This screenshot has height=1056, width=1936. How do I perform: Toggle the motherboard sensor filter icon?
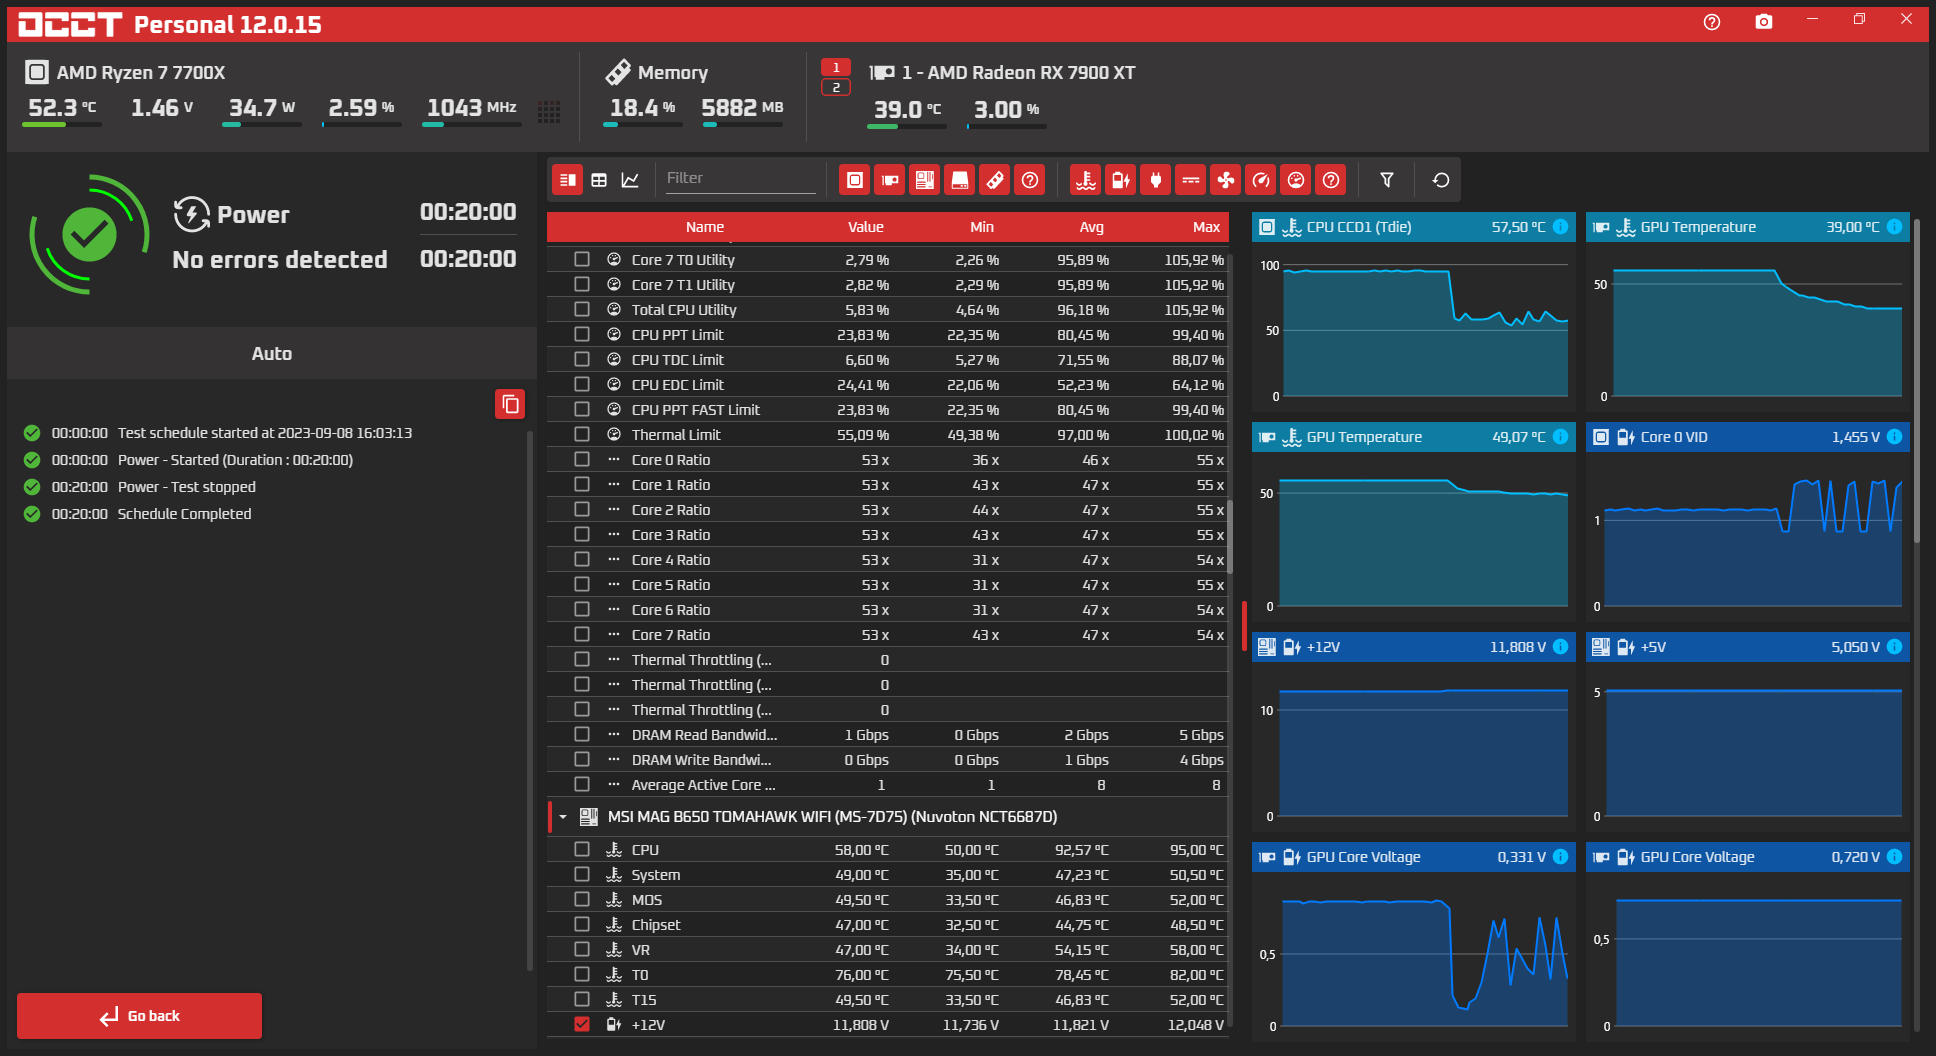pos(924,180)
